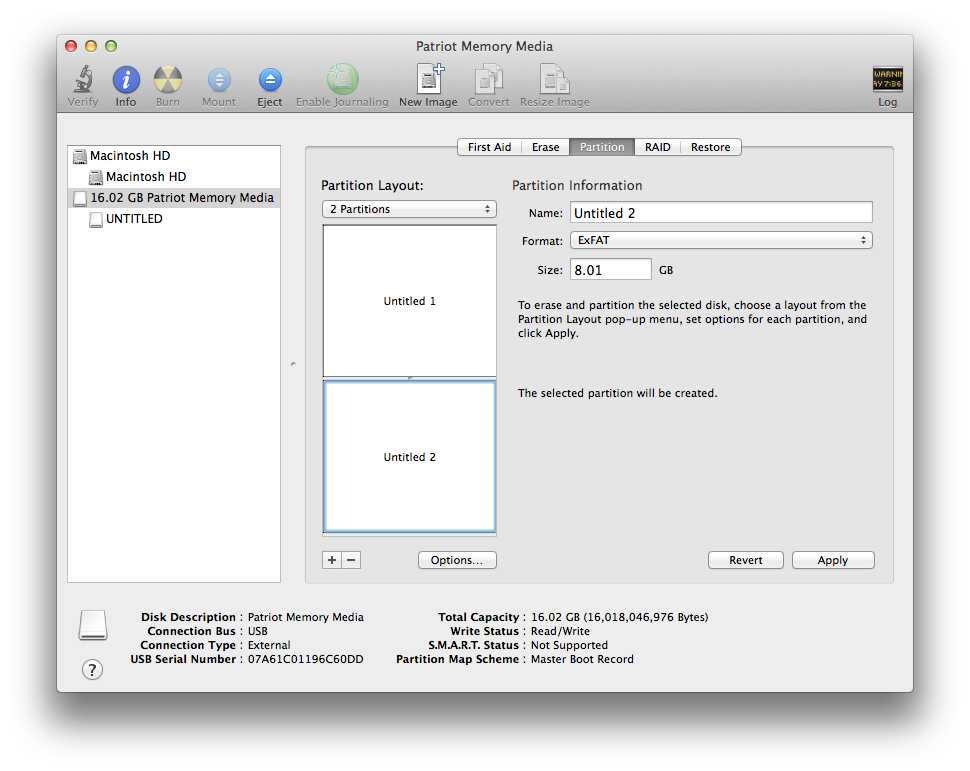970x771 pixels.
Task: Switch to the RAID tab
Action: 658,147
